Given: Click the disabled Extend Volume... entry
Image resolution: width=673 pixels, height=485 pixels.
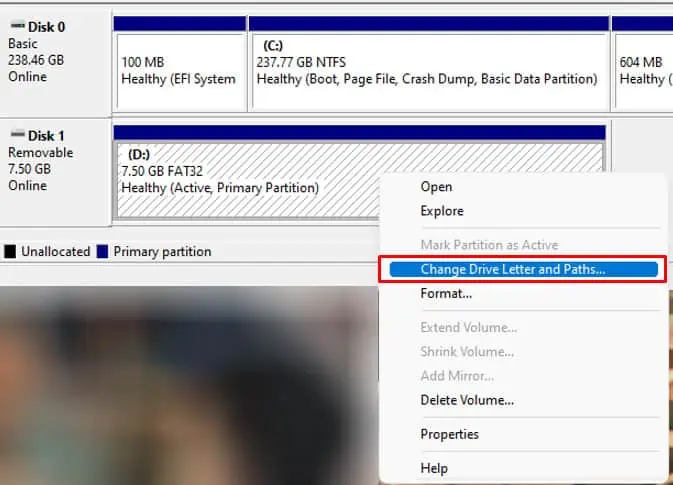Looking at the screenshot, I should [x=469, y=327].
